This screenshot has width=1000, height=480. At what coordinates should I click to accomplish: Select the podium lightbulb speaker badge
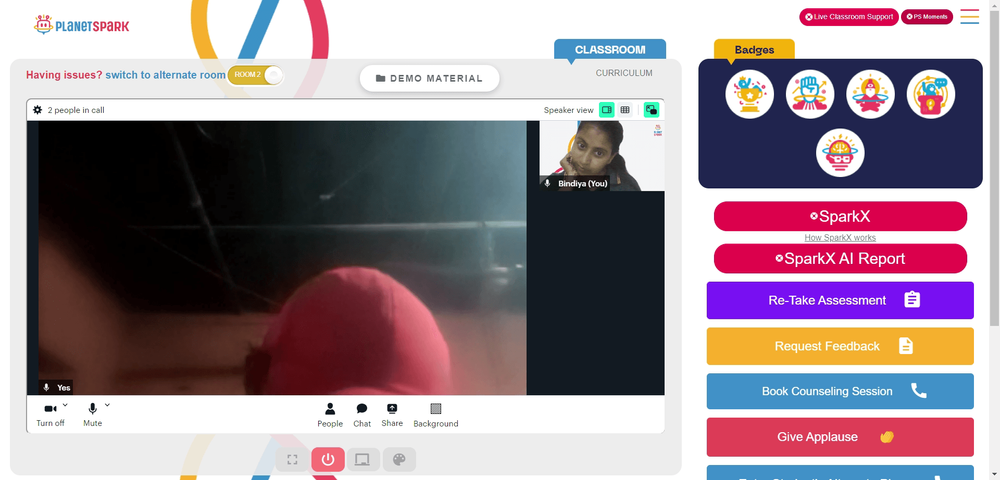pos(930,94)
